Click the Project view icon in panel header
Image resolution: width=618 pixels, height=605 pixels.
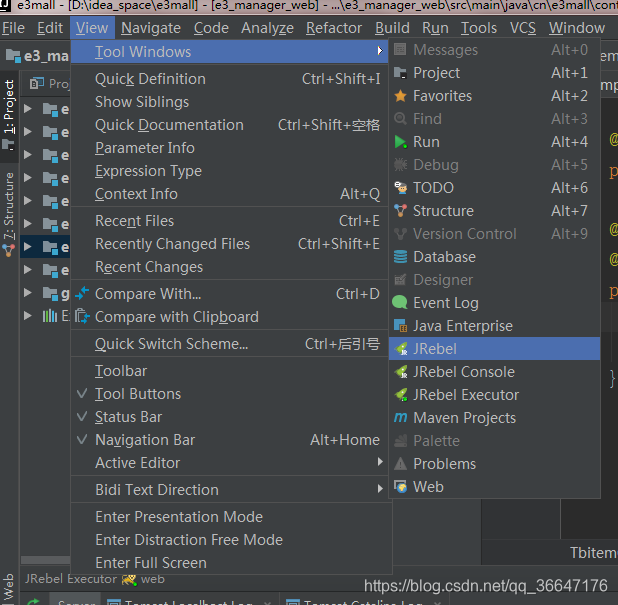coord(37,83)
